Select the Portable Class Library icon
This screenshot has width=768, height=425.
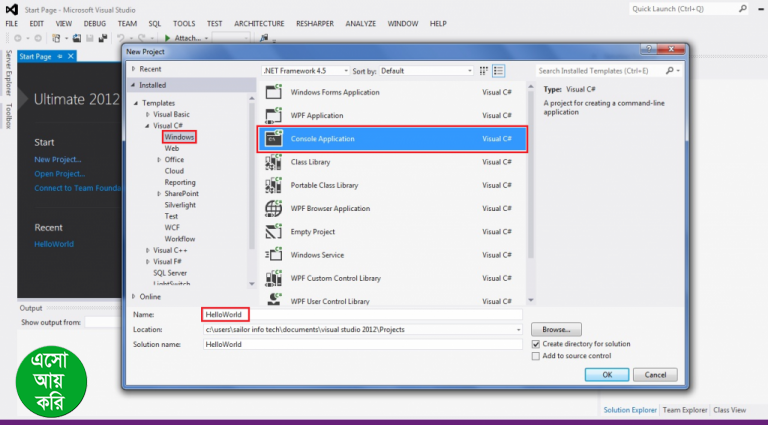(273, 185)
